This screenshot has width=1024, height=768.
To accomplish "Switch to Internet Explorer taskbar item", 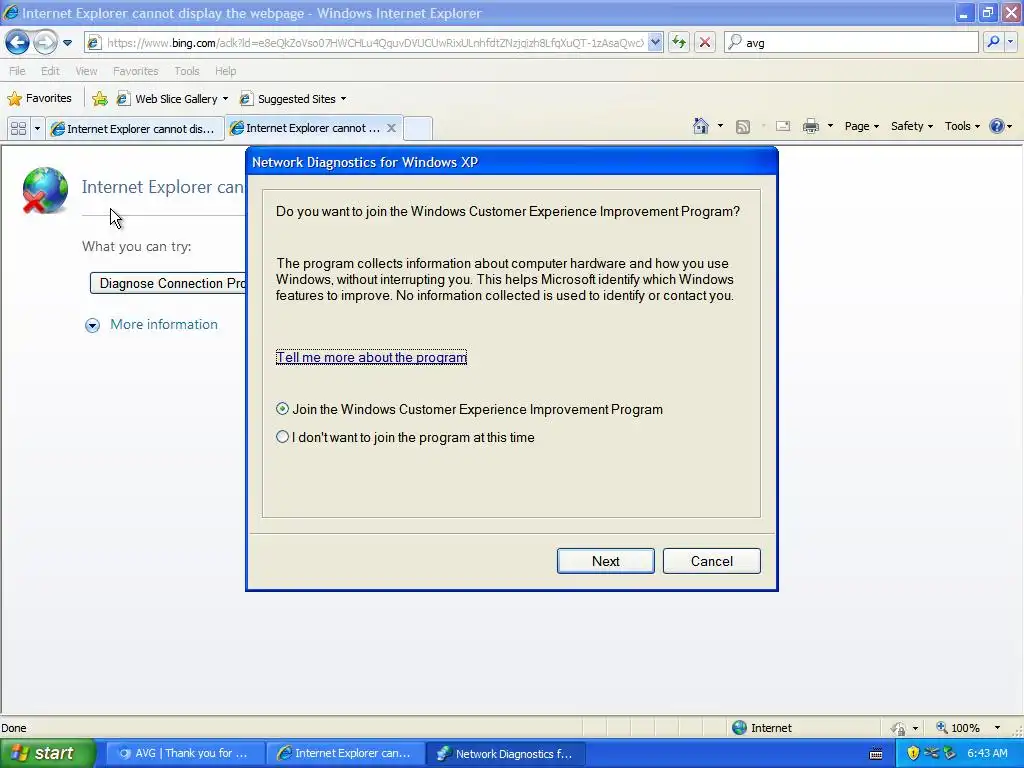I will pos(345,754).
